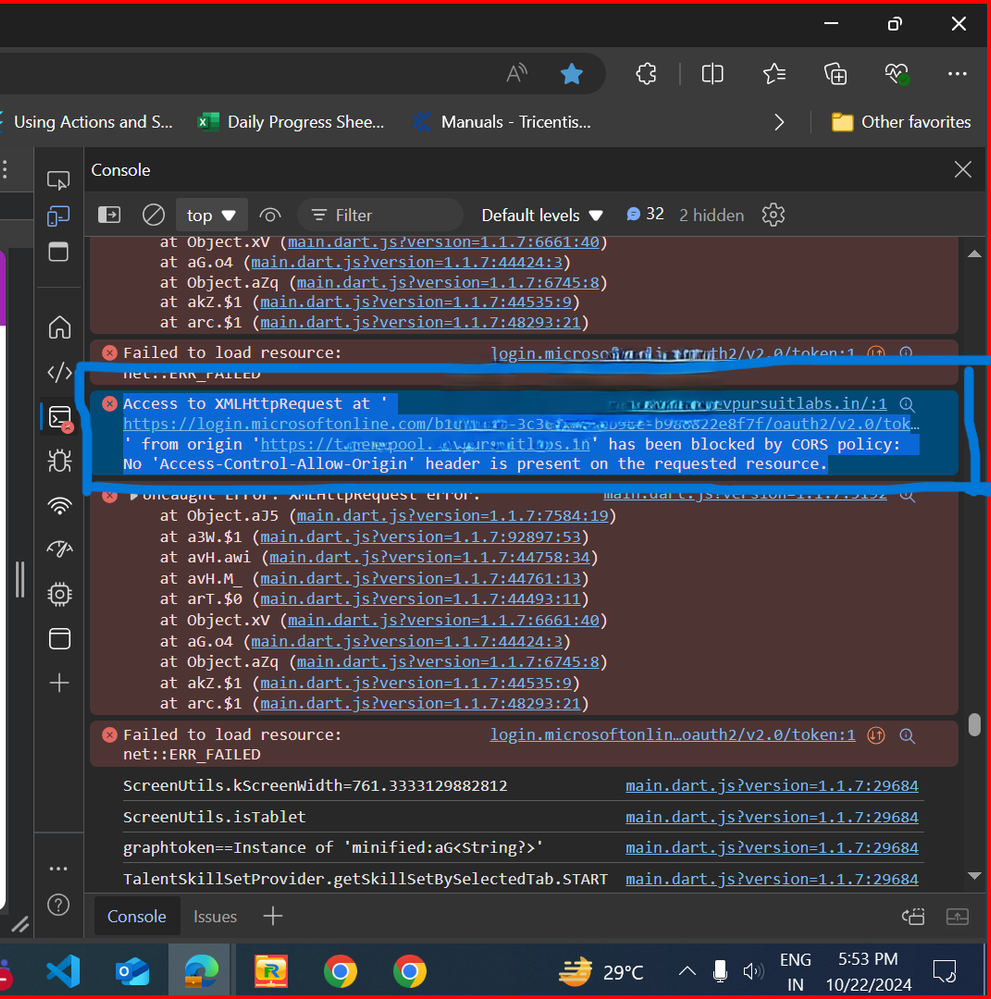The width and height of the screenshot is (991, 999).
Task: Select the TalentSkillSetProvider.getSkillSetBySelectedTab.START log text
Action: coord(365,879)
